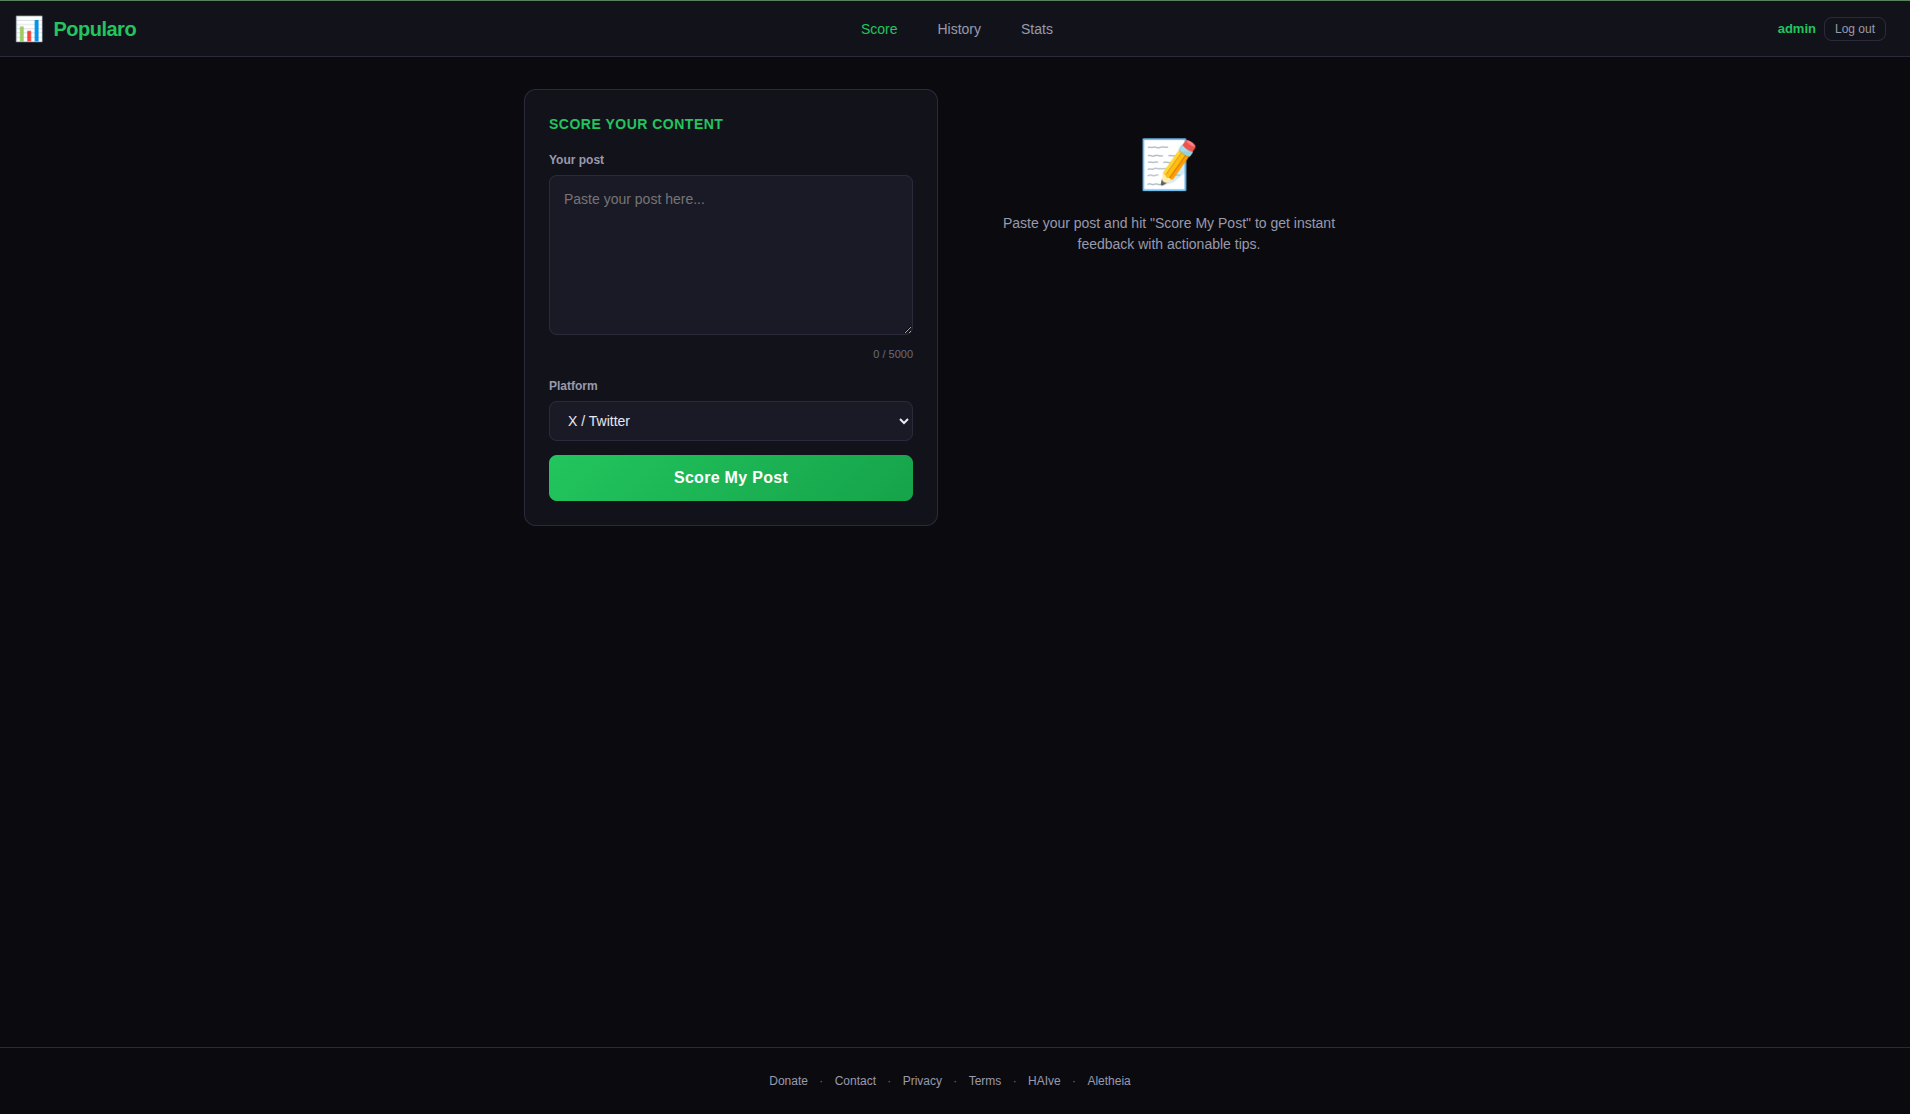Click the 0 / 5000 character counter
The image size is (1910, 1114).
pos(893,354)
